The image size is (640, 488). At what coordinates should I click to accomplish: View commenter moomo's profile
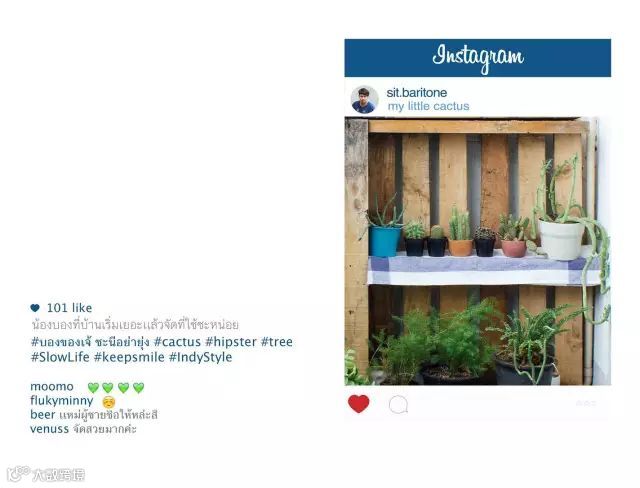52,386
